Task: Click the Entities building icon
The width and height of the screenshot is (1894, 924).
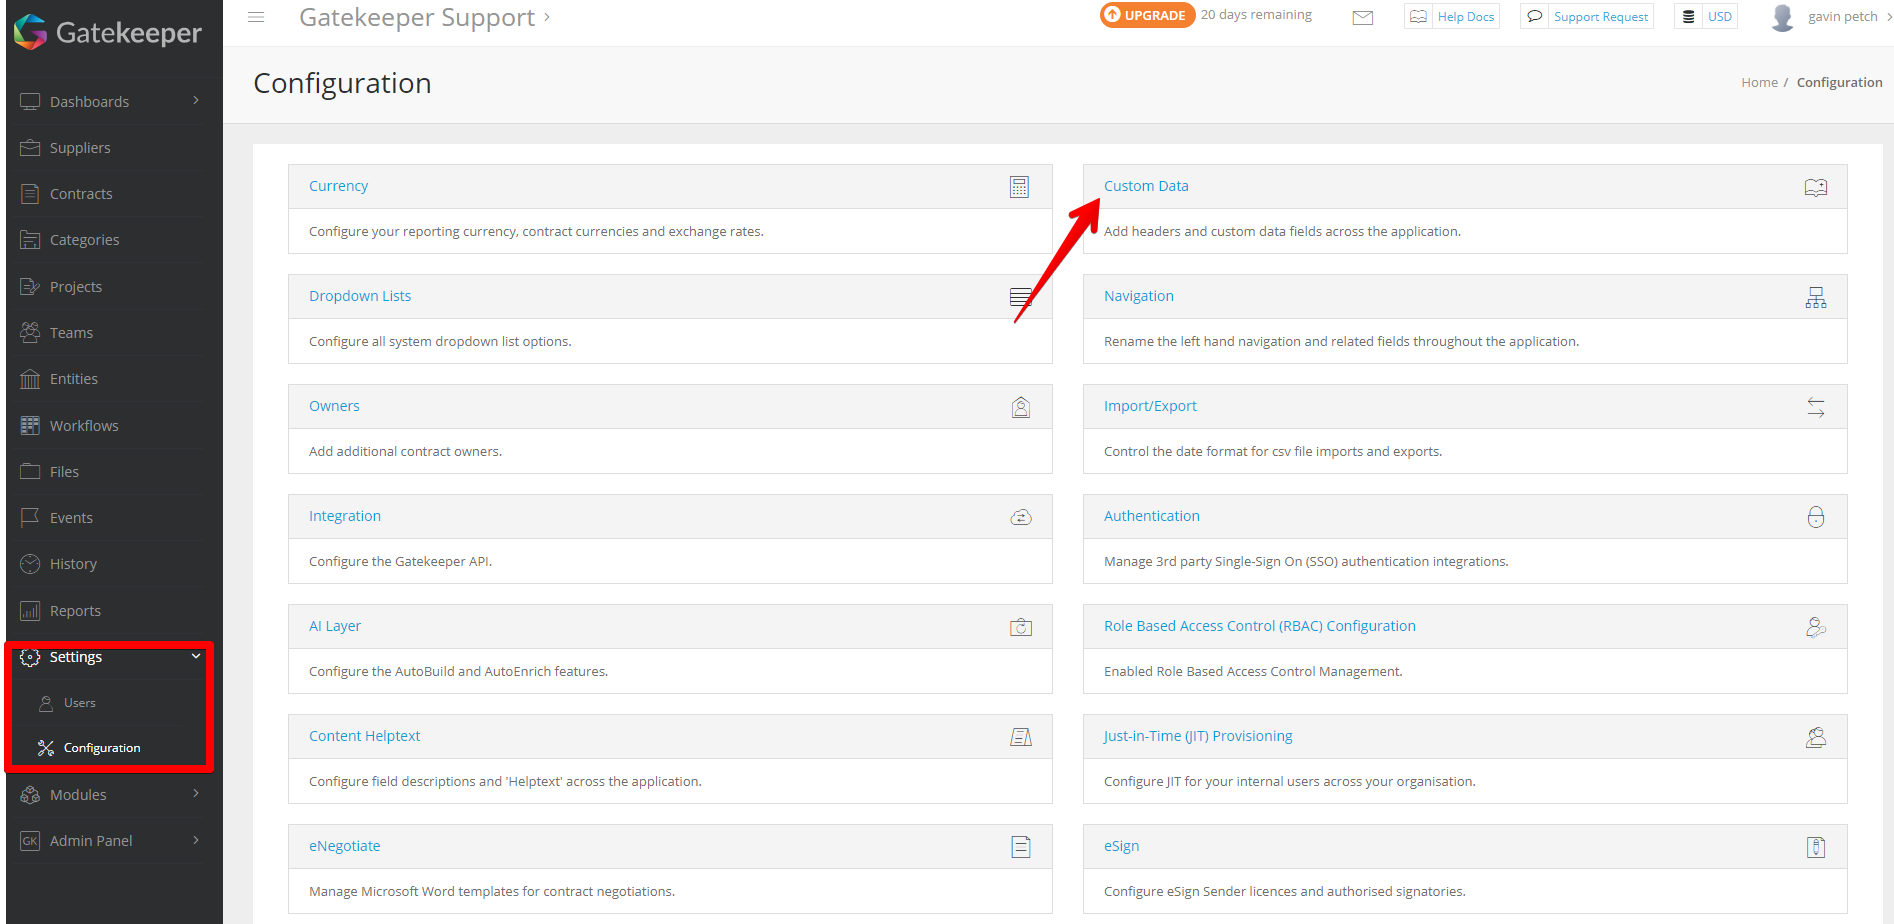Action: (30, 379)
